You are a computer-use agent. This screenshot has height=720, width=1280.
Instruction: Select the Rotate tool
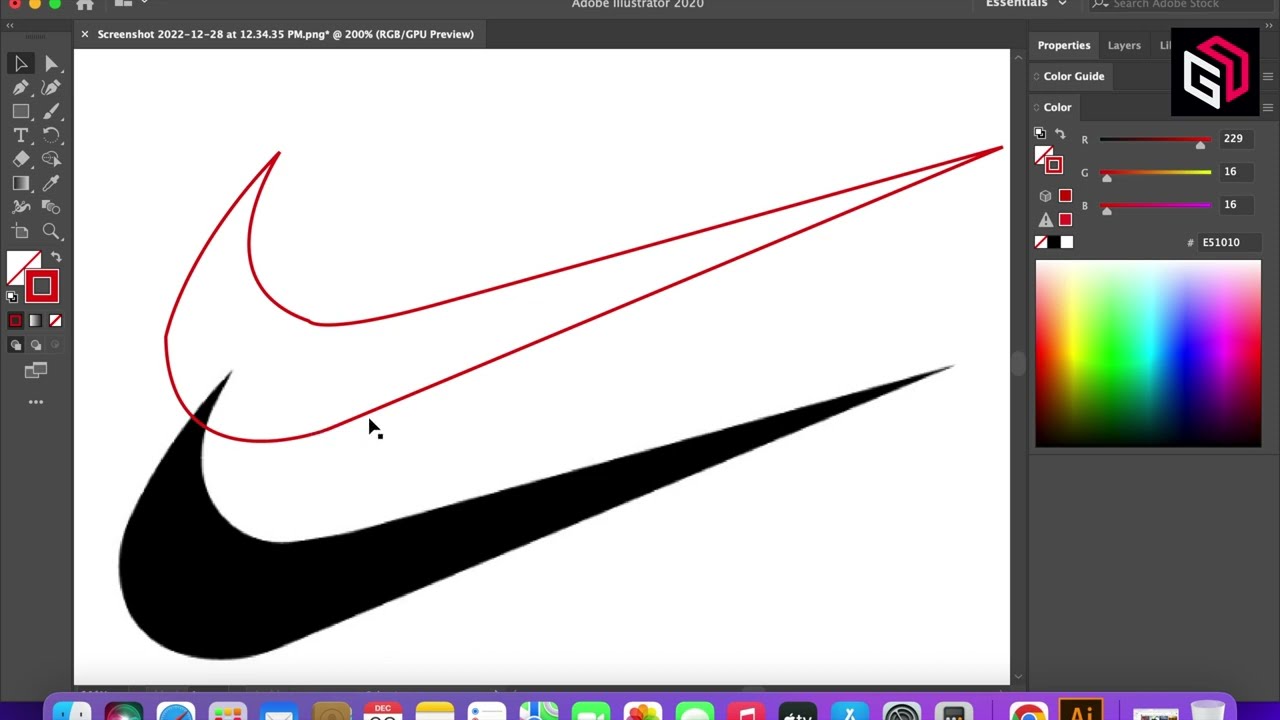click(51, 135)
